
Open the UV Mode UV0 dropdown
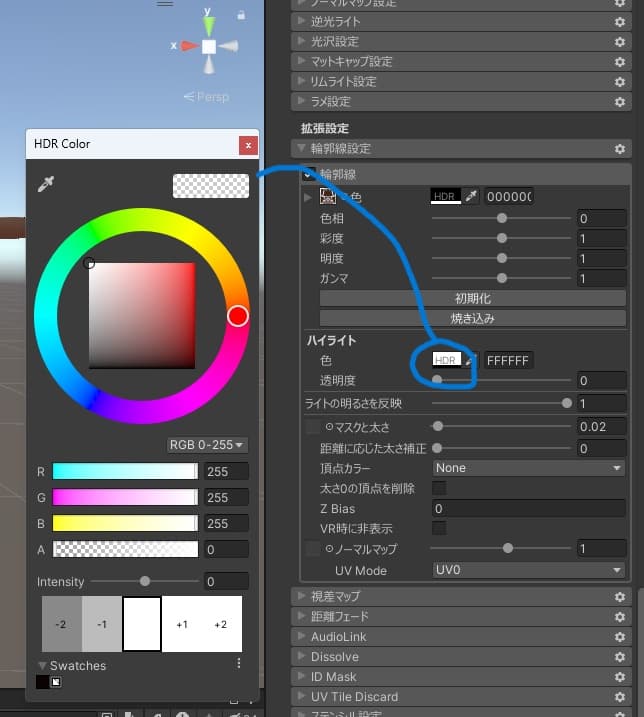click(x=528, y=570)
